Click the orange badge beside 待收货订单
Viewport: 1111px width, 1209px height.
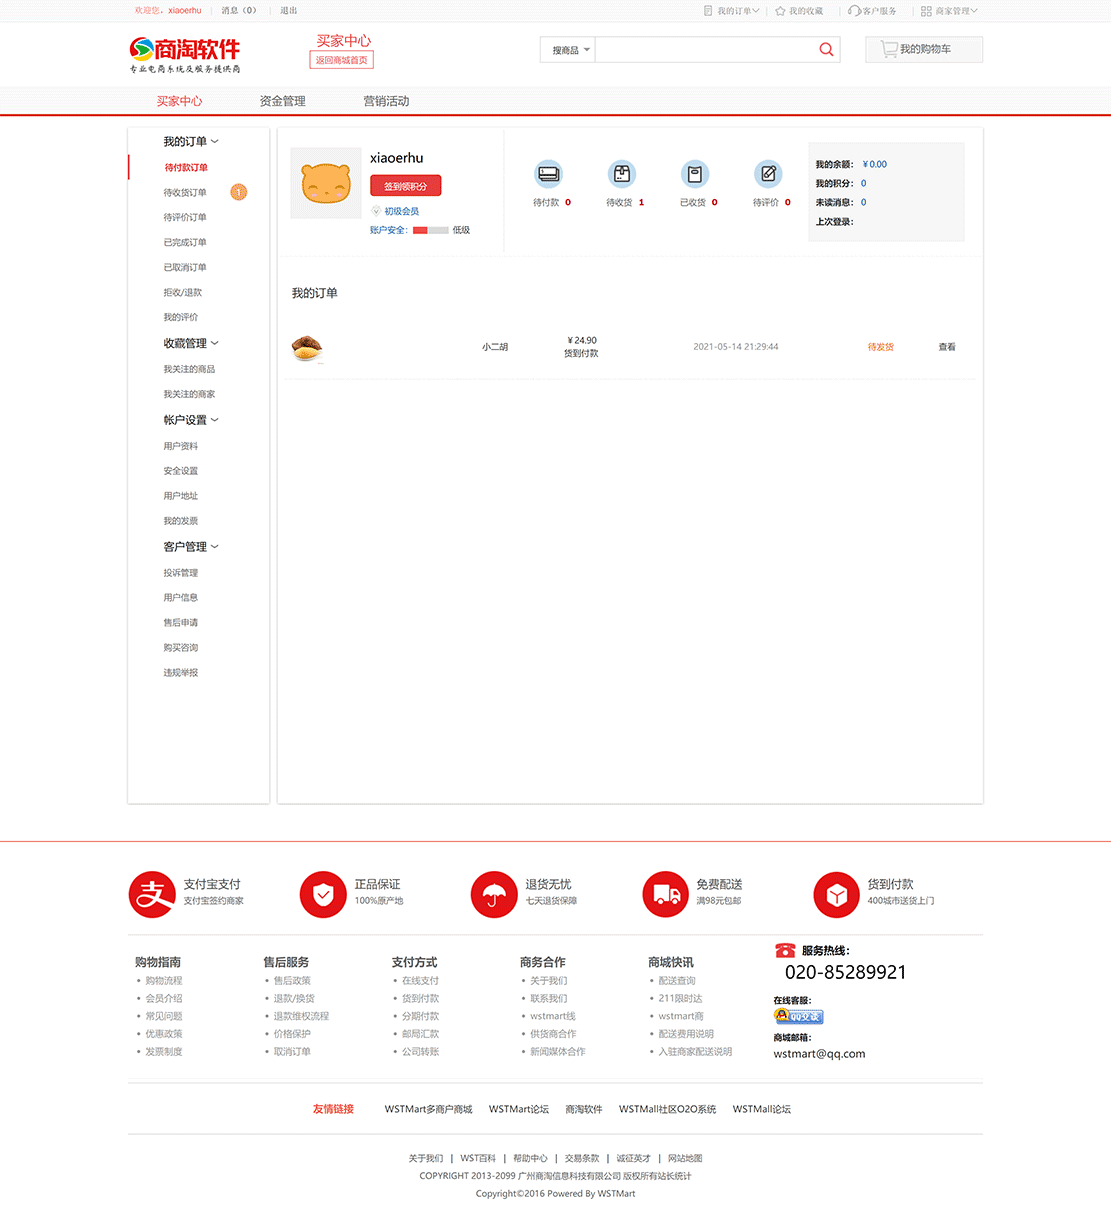(x=239, y=192)
